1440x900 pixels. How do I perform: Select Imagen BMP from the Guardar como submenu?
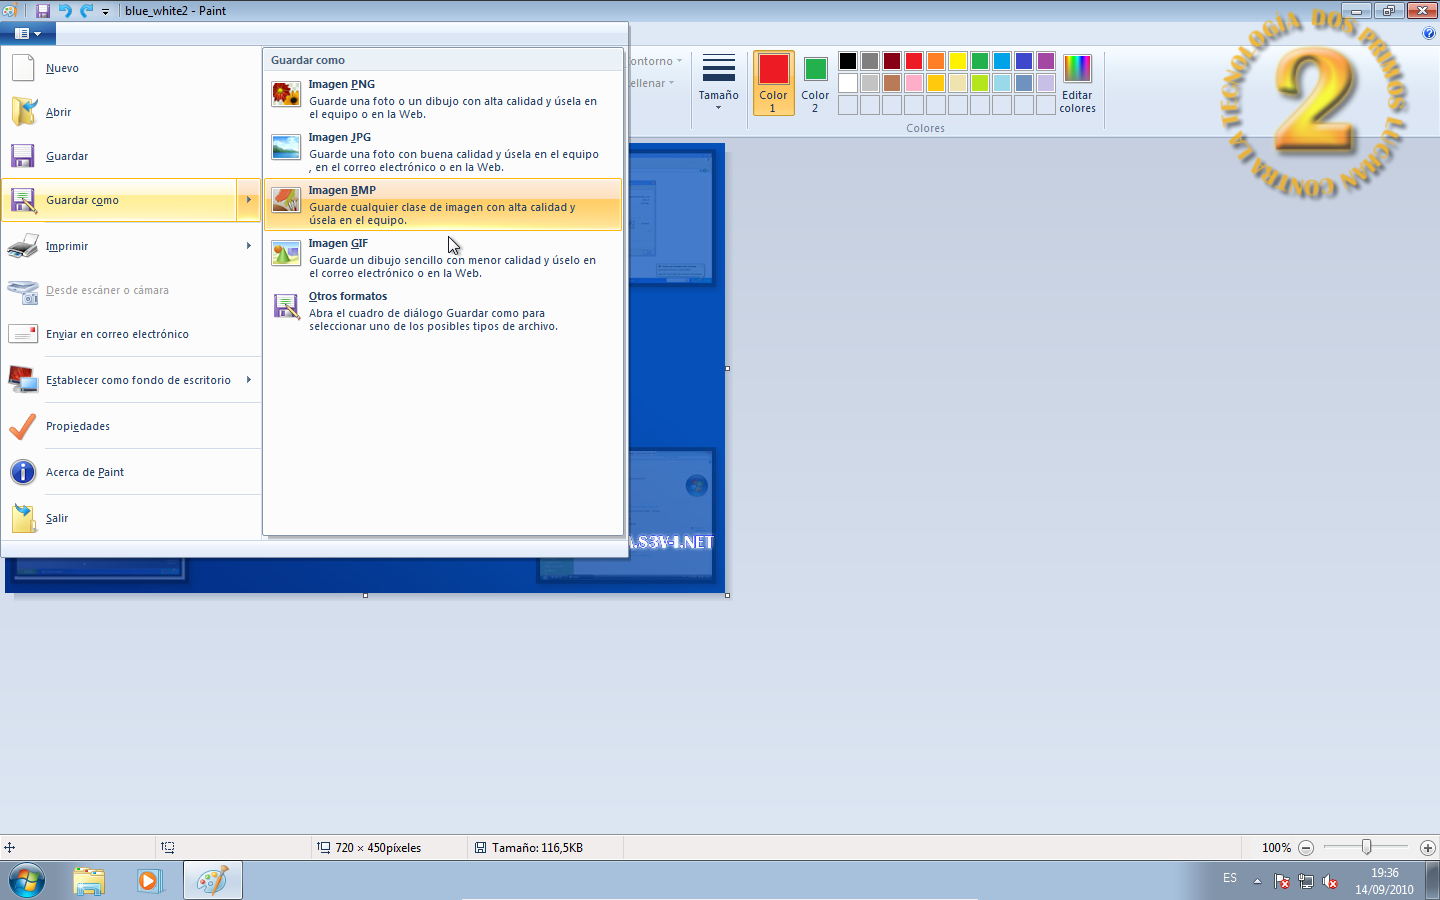(x=440, y=204)
